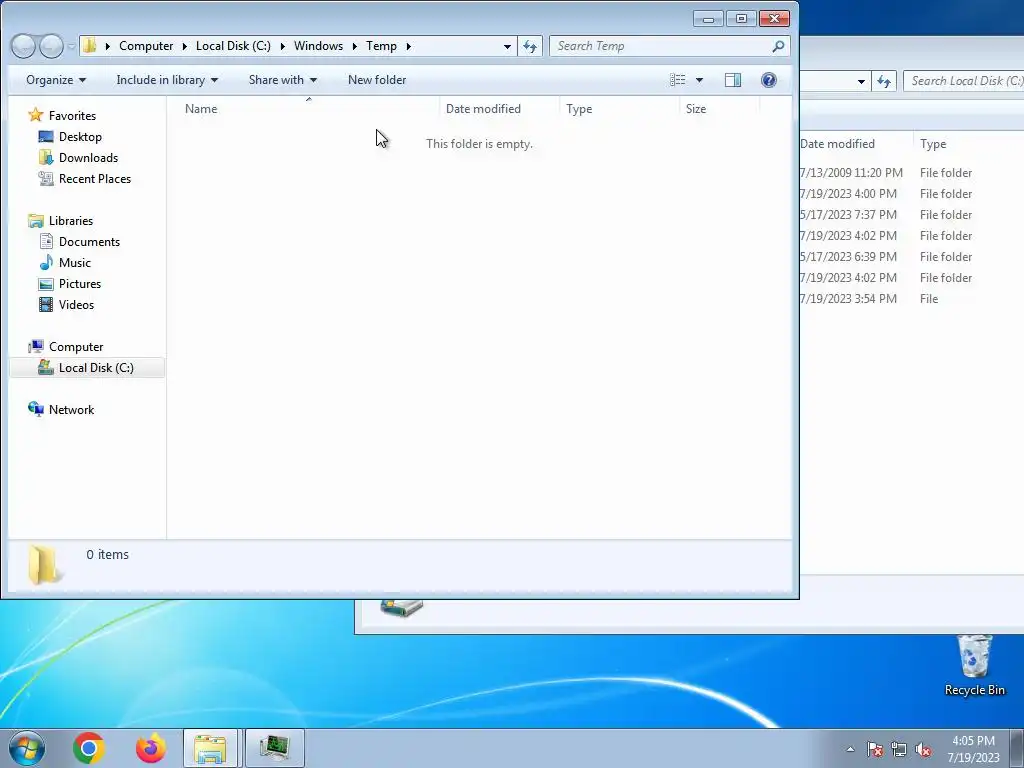Open Music library
The width and height of the screenshot is (1024, 768).
click(74, 263)
